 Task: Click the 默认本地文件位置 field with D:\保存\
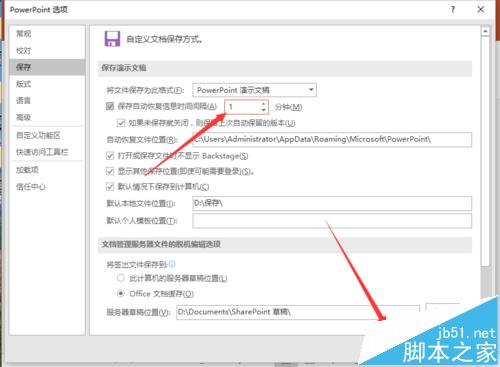tap(332, 203)
